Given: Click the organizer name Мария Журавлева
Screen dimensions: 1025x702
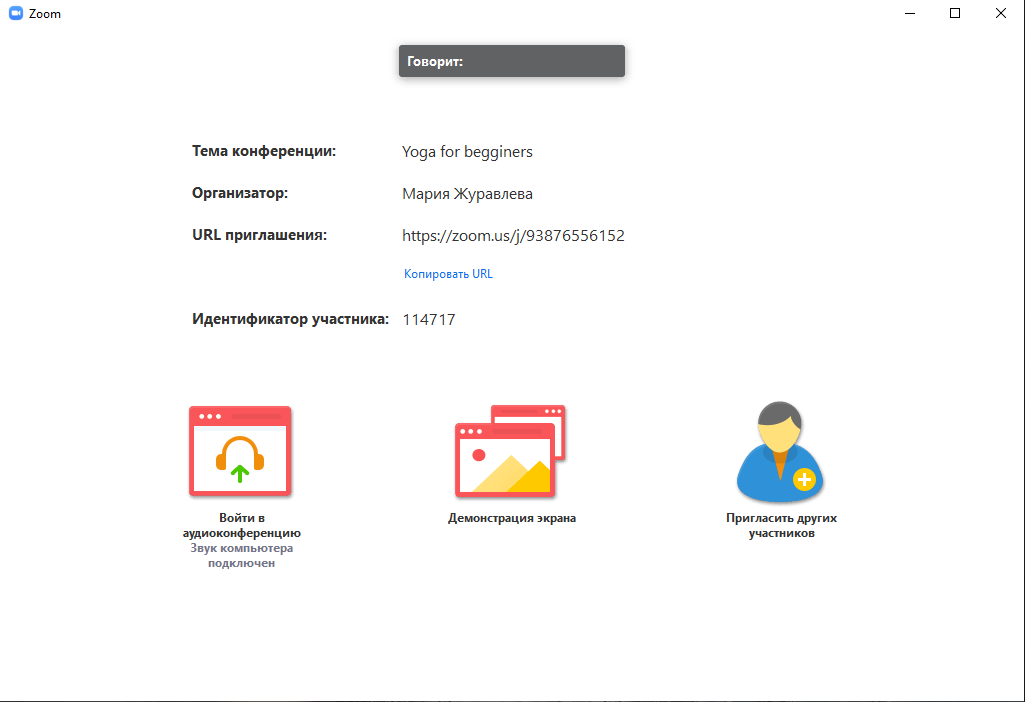Looking at the screenshot, I should coord(467,193).
